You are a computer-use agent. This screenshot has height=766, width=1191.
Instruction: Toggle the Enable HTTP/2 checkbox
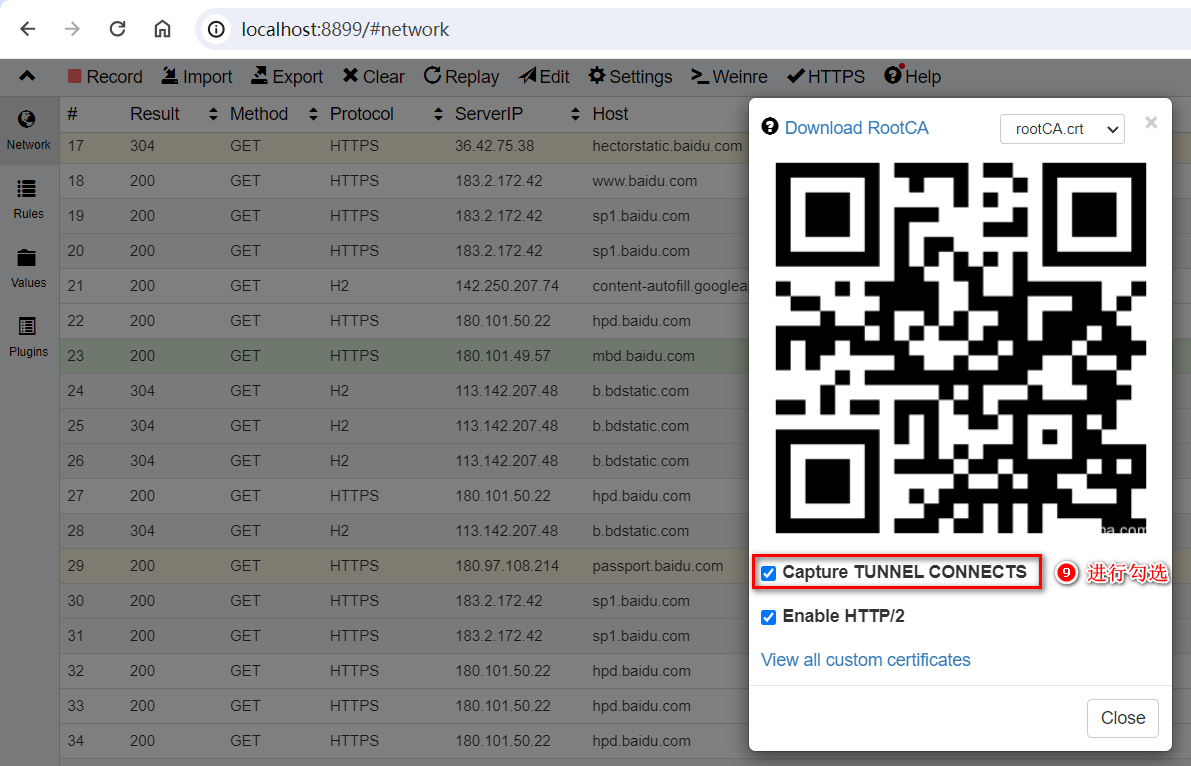[768, 617]
